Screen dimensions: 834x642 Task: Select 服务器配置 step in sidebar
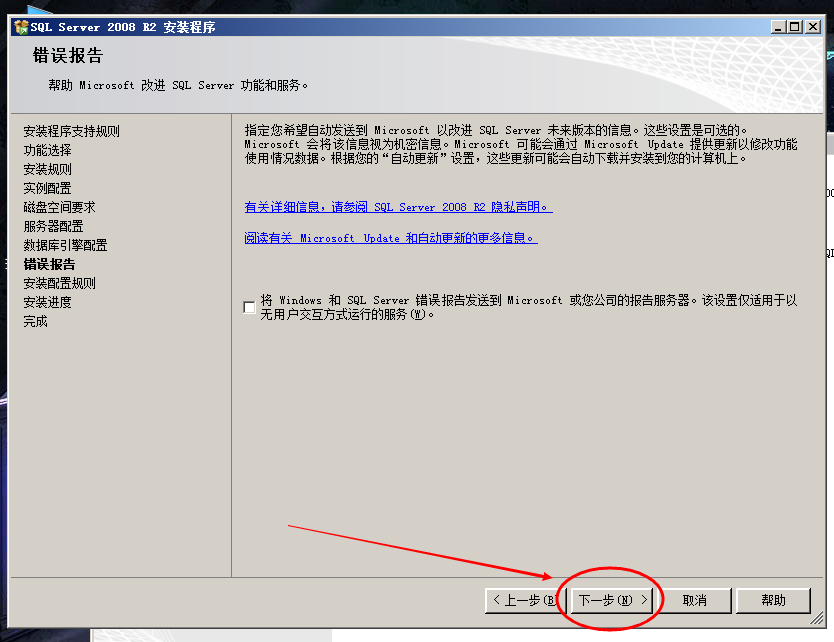53,226
